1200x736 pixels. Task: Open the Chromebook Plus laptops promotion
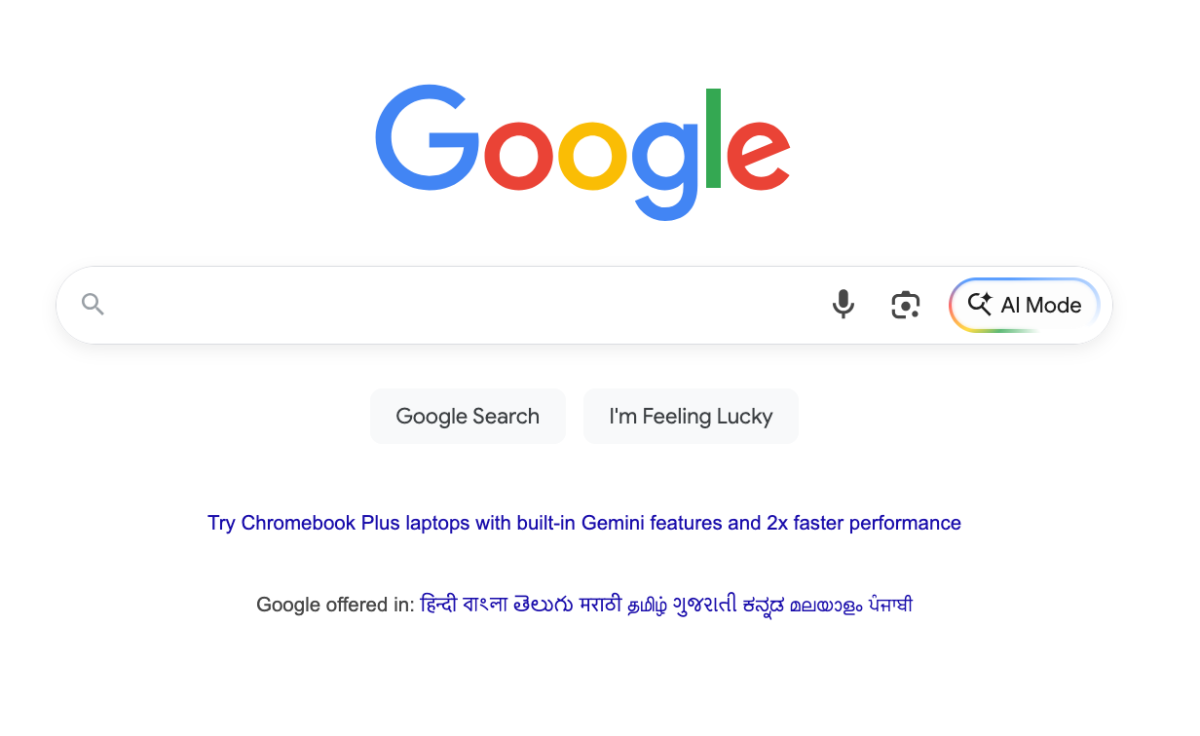tap(582, 522)
